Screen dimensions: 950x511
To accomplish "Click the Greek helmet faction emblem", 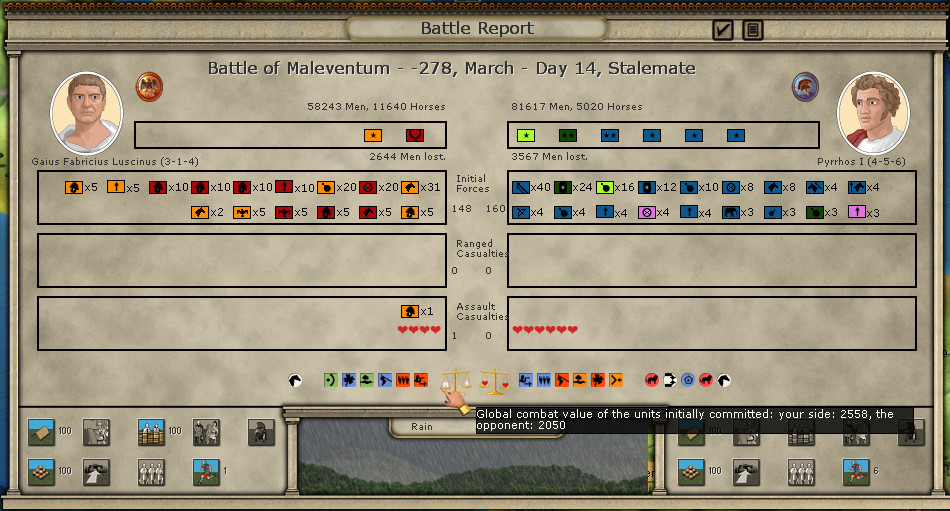I will (x=805, y=86).
